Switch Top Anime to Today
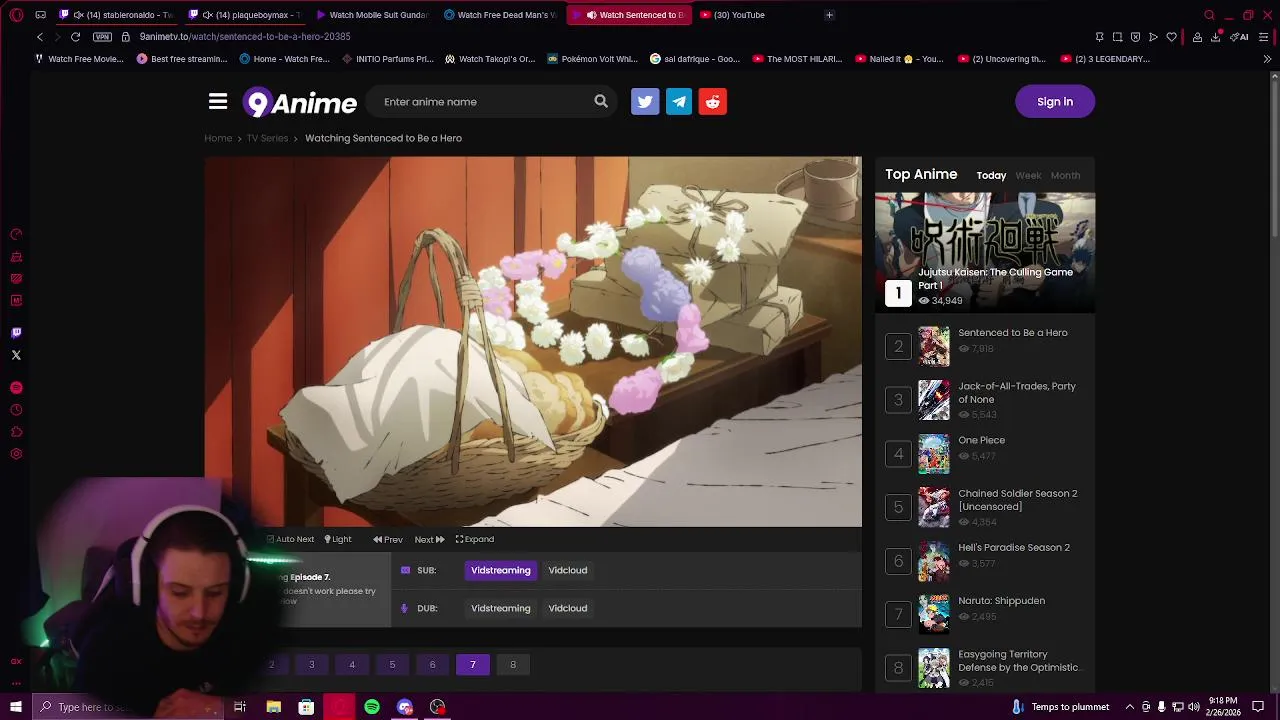Screen dimensions: 1280x720 (991, 176)
